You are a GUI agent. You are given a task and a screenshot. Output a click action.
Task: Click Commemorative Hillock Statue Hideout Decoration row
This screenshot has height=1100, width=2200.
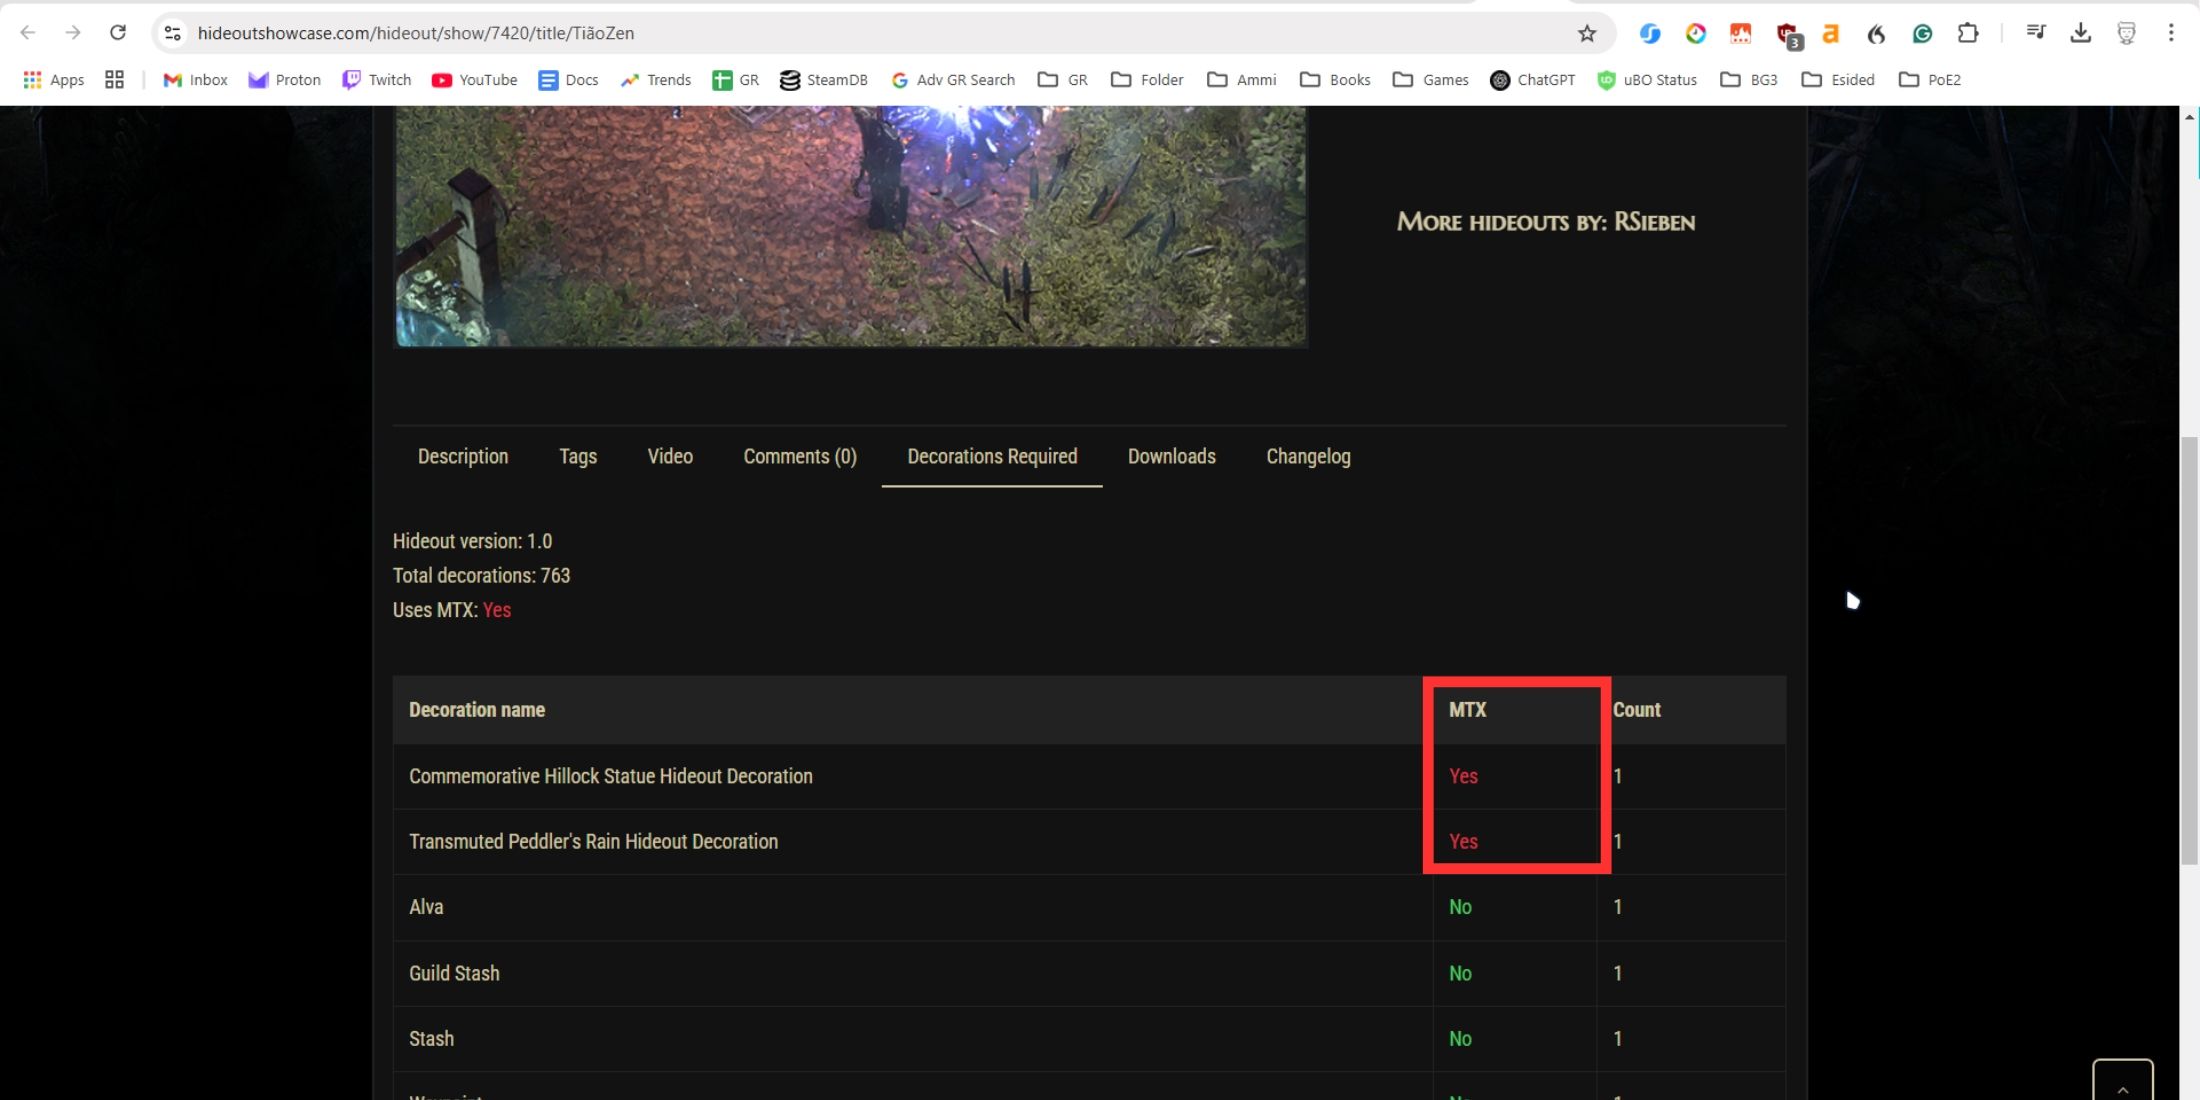click(x=1089, y=776)
